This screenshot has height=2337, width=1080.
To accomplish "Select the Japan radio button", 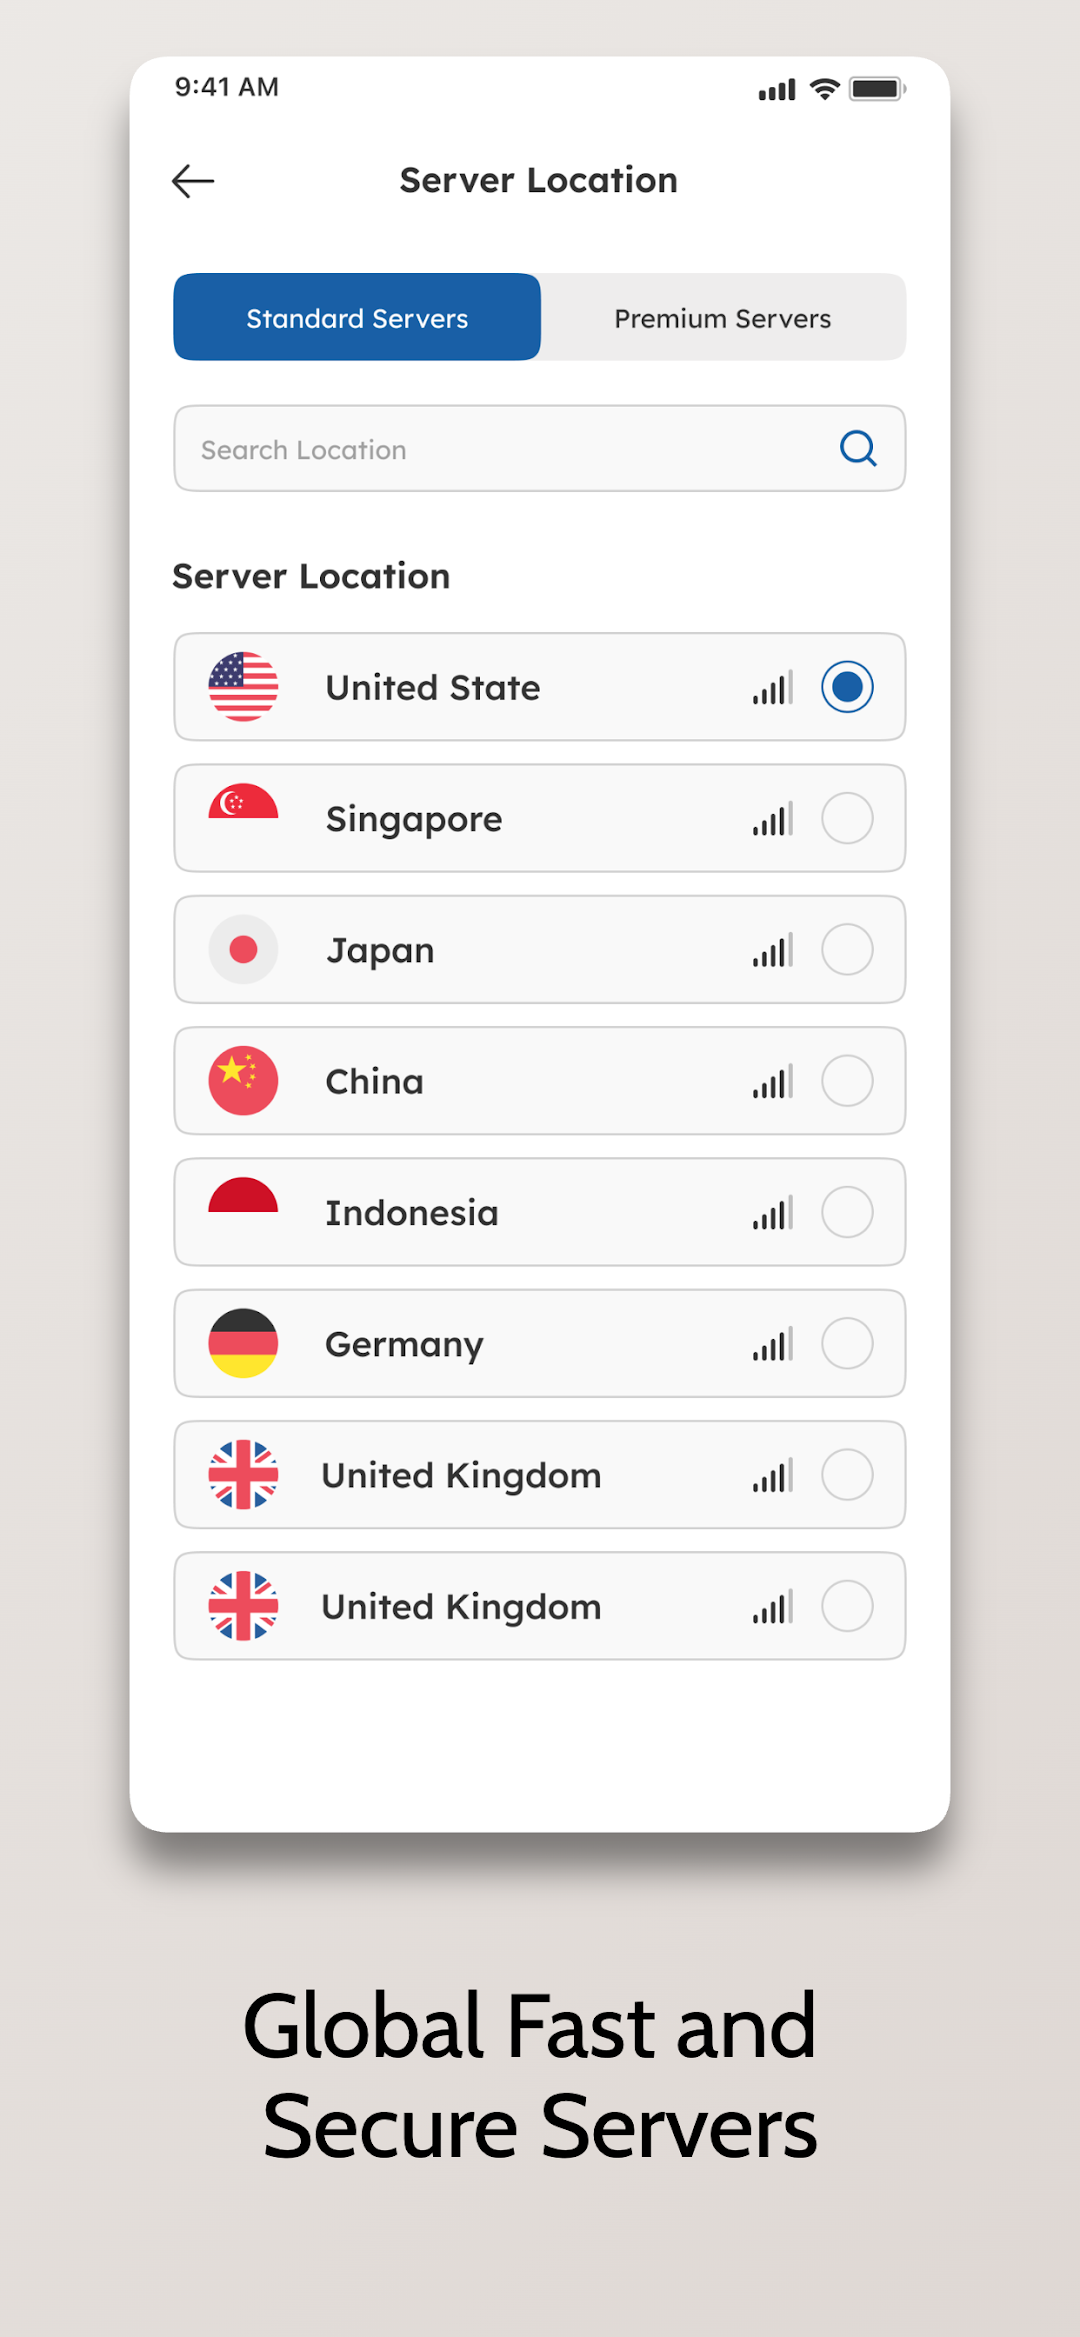I will [x=847, y=949].
